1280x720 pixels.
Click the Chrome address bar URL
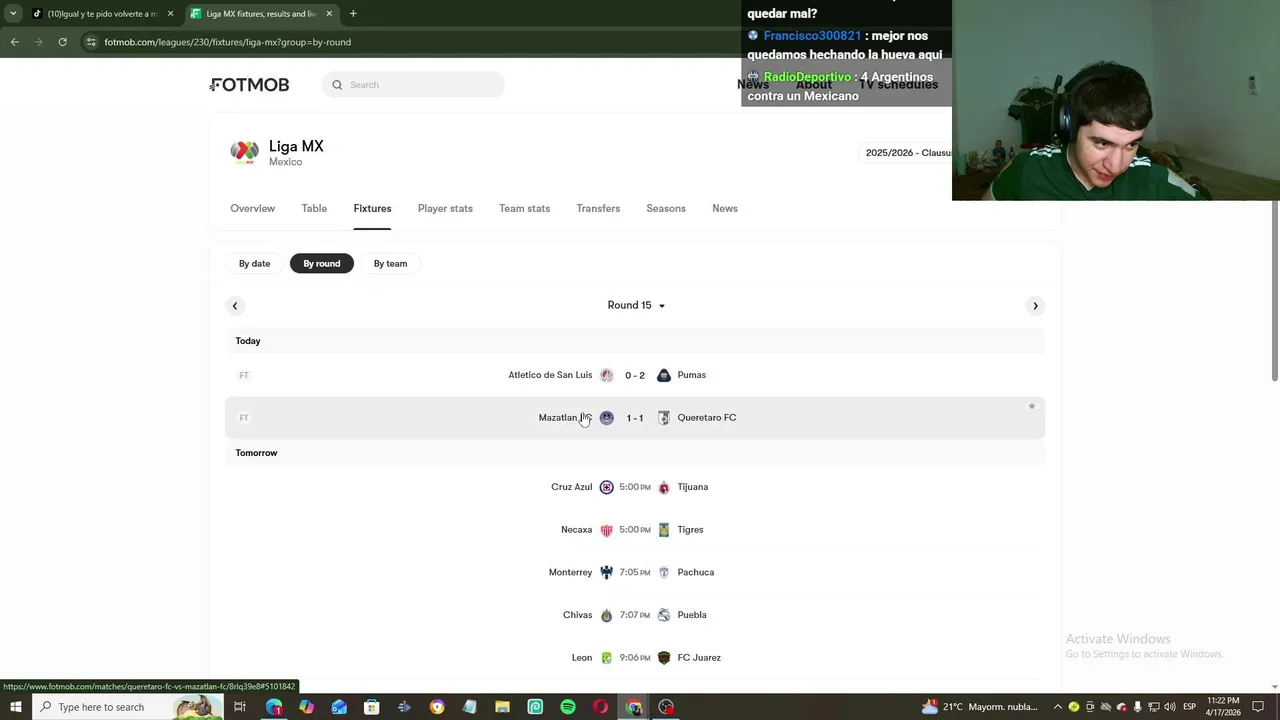[227, 42]
